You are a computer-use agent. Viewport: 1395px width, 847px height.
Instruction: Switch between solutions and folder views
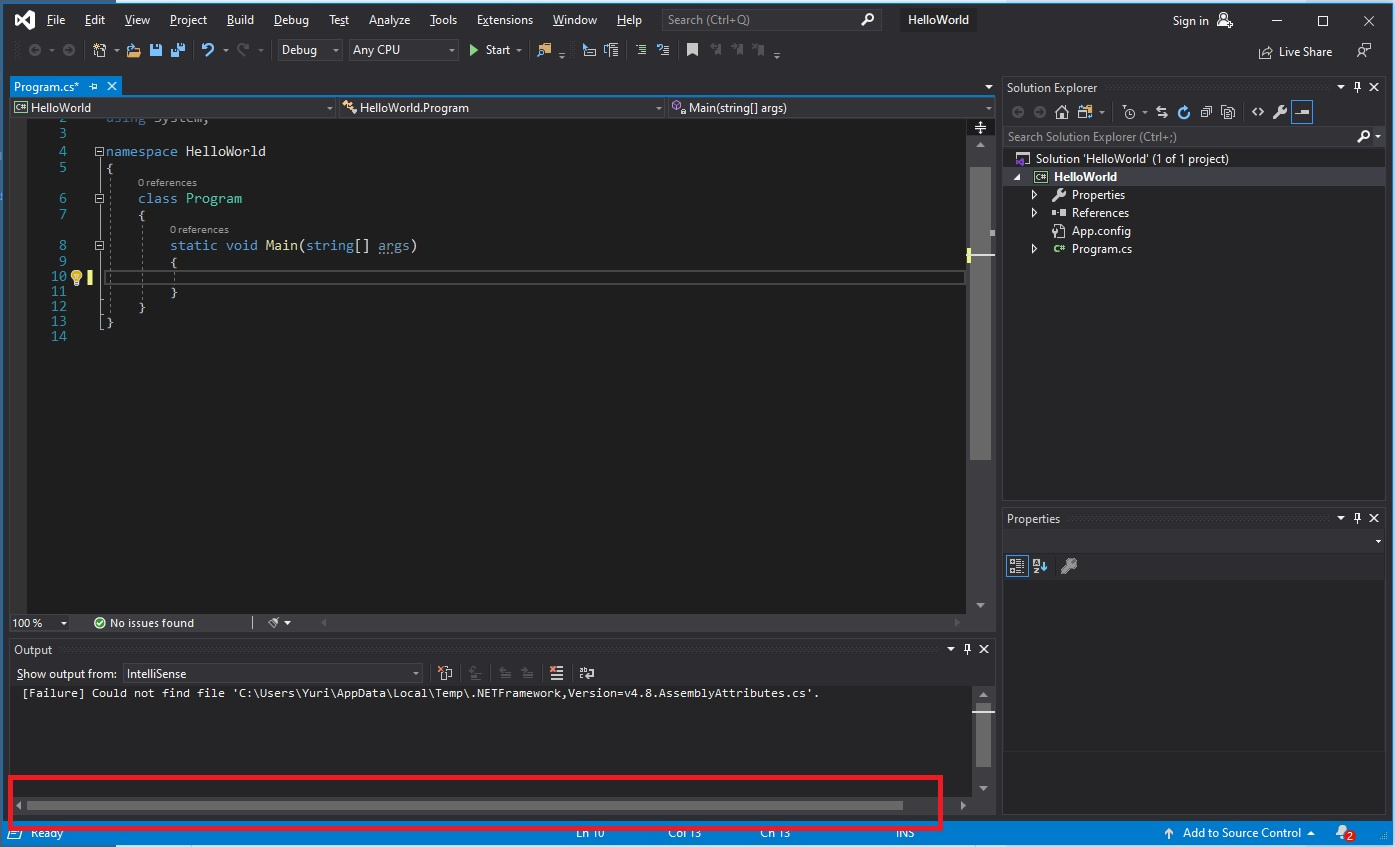1085,113
